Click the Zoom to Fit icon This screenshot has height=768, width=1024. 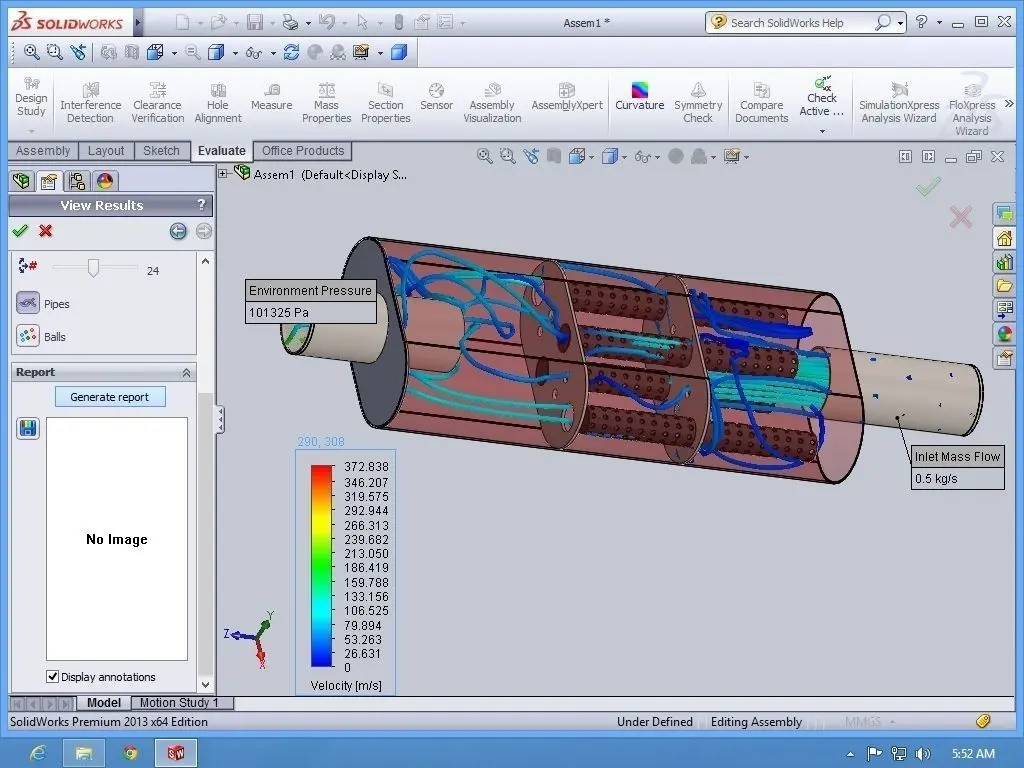click(31, 52)
